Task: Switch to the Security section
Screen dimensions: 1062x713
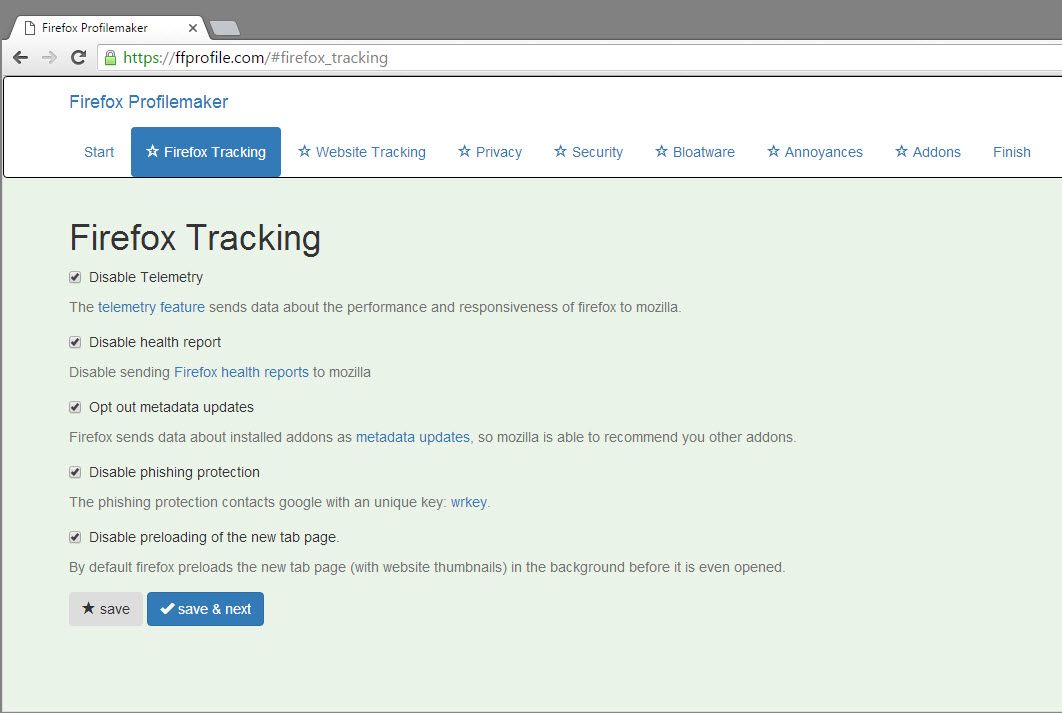Action: tap(588, 152)
